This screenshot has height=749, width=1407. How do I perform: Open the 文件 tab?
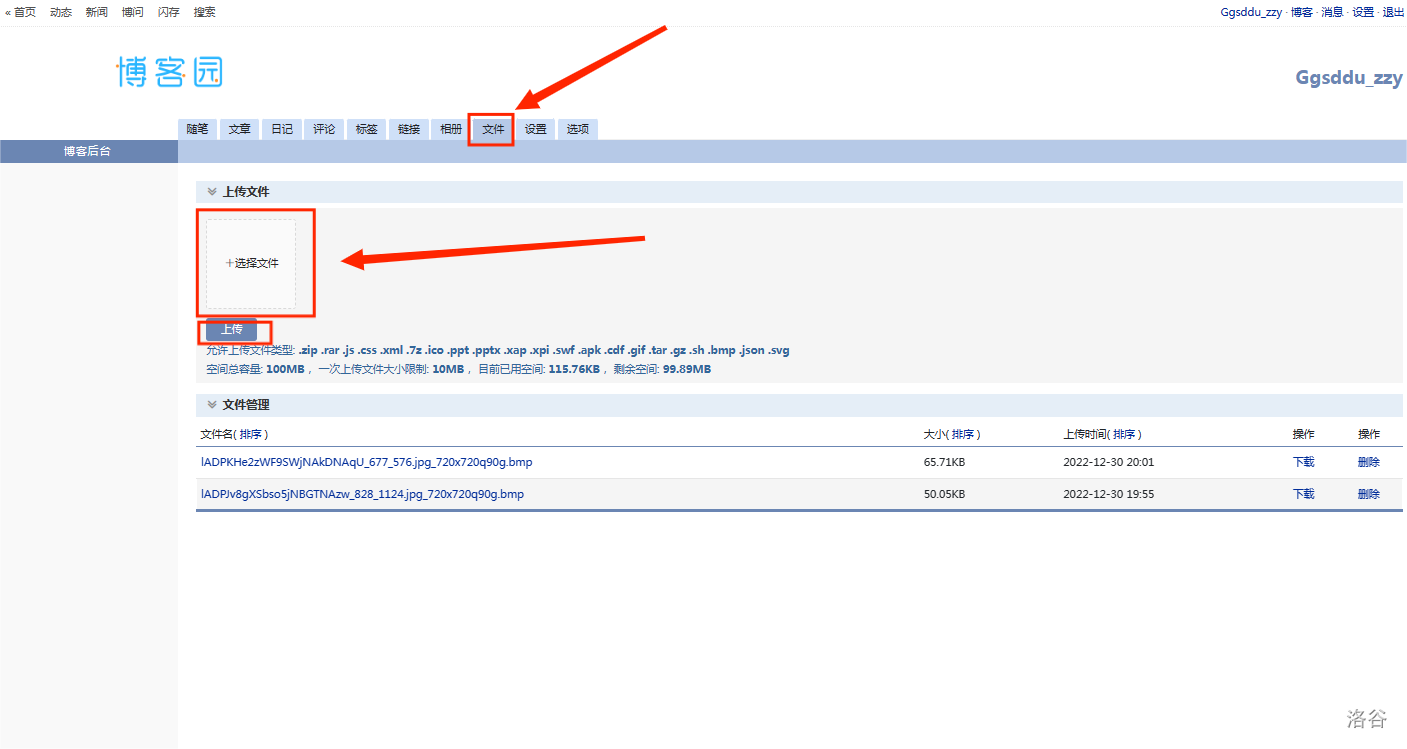[493, 129]
